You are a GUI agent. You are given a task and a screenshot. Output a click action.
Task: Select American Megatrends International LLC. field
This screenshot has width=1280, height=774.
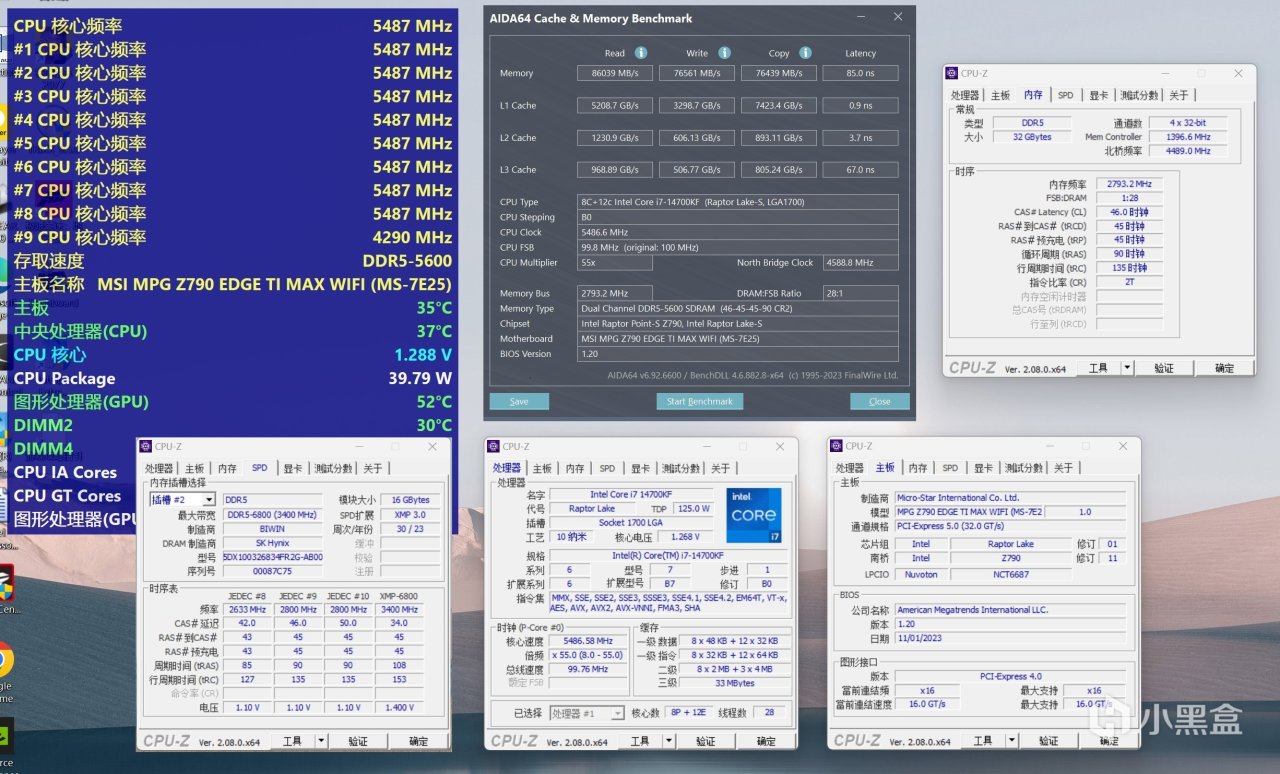[x=1010, y=610]
